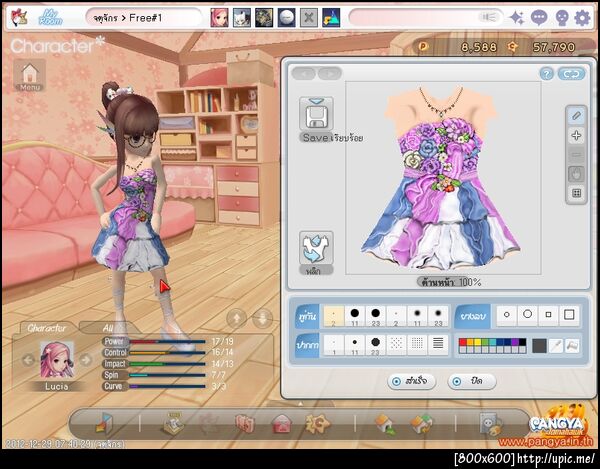Image resolution: width=600 pixels, height=469 pixels.
Task: Select the paint bucket fill tool
Action: point(572,346)
